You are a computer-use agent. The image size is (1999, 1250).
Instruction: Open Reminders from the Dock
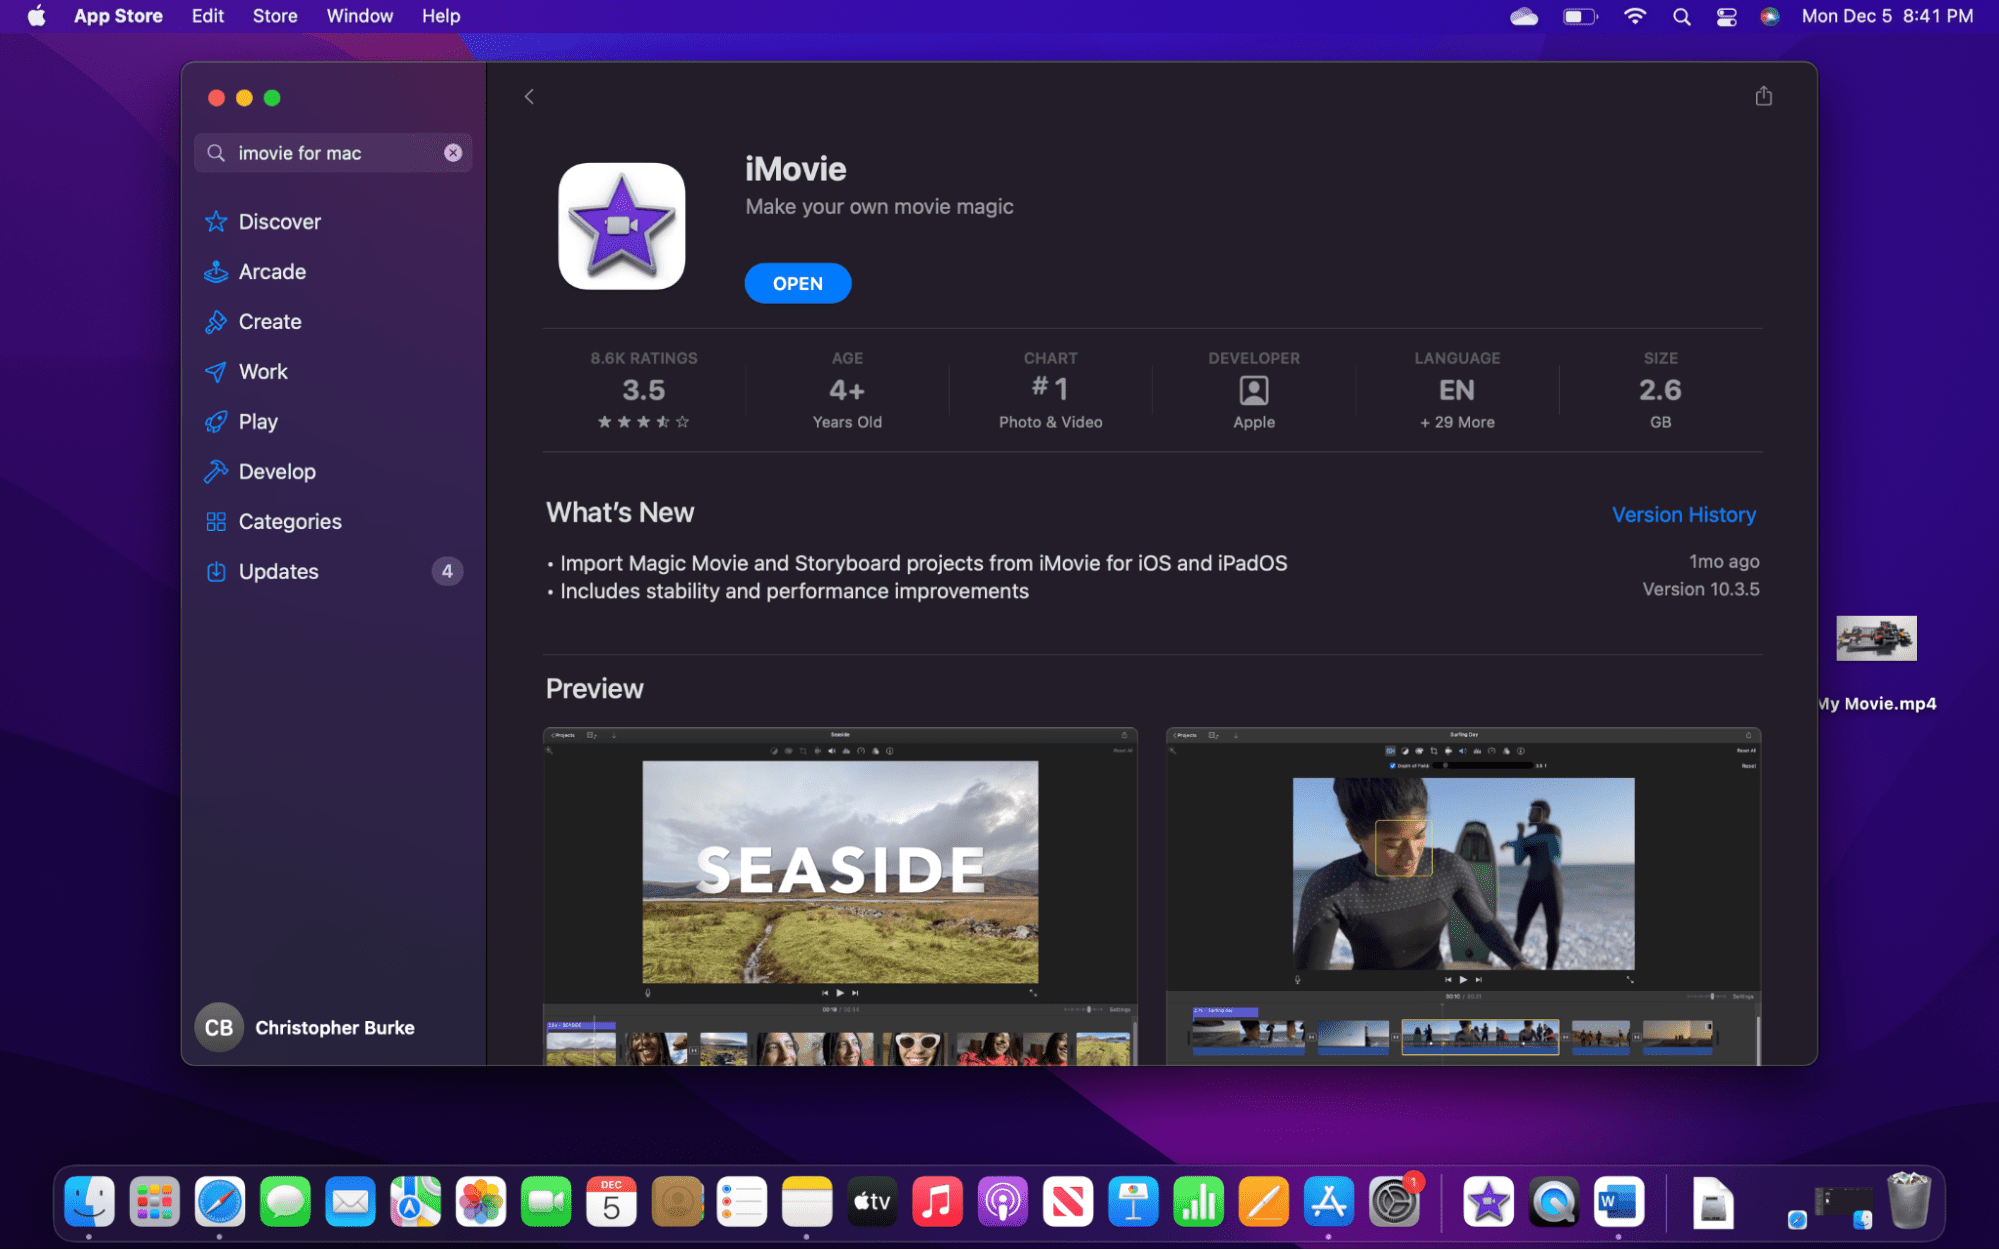[x=742, y=1202]
